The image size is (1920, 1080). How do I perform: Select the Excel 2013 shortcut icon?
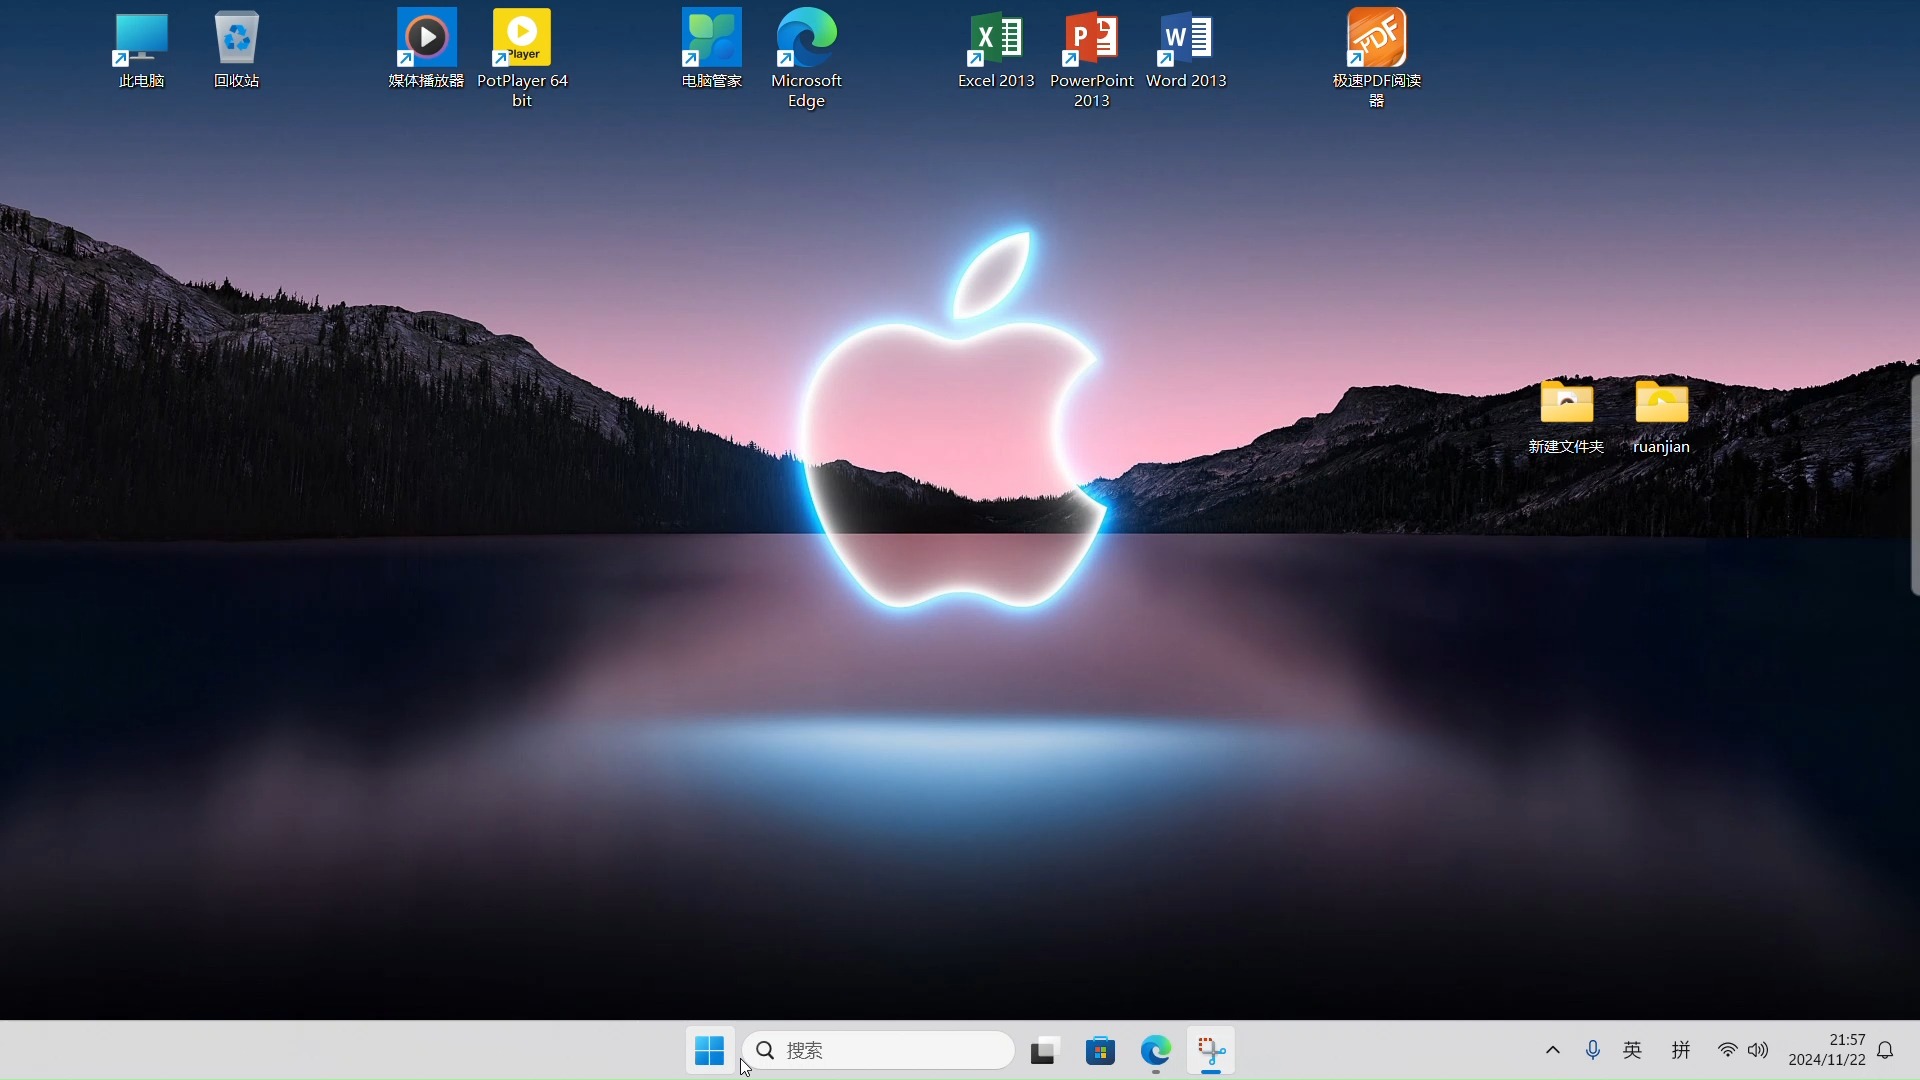click(x=996, y=48)
